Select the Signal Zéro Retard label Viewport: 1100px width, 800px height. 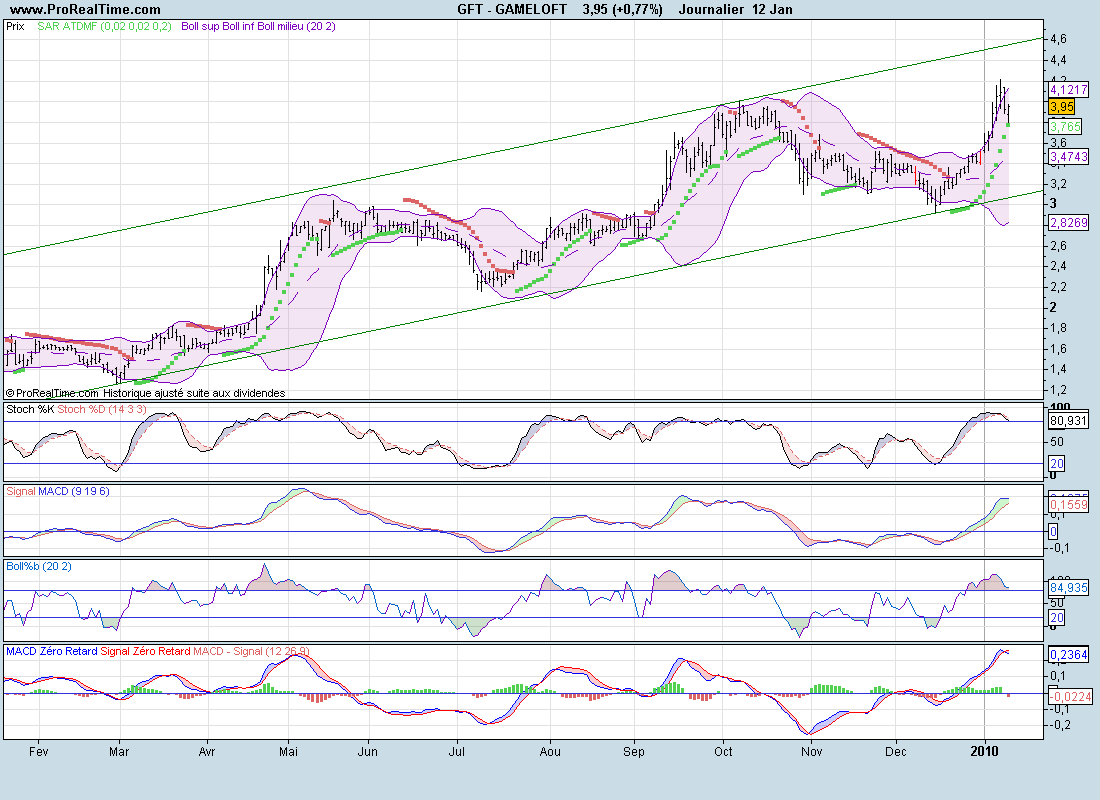pyautogui.click(x=145, y=651)
